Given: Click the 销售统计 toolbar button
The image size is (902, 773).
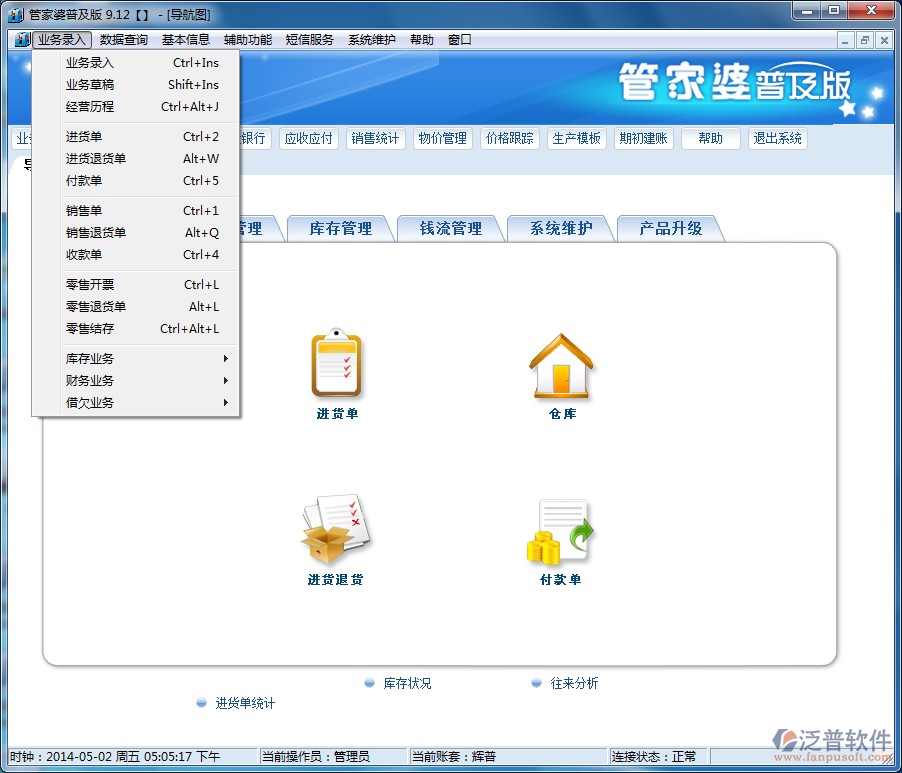Looking at the screenshot, I should click(x=376, y=138).
